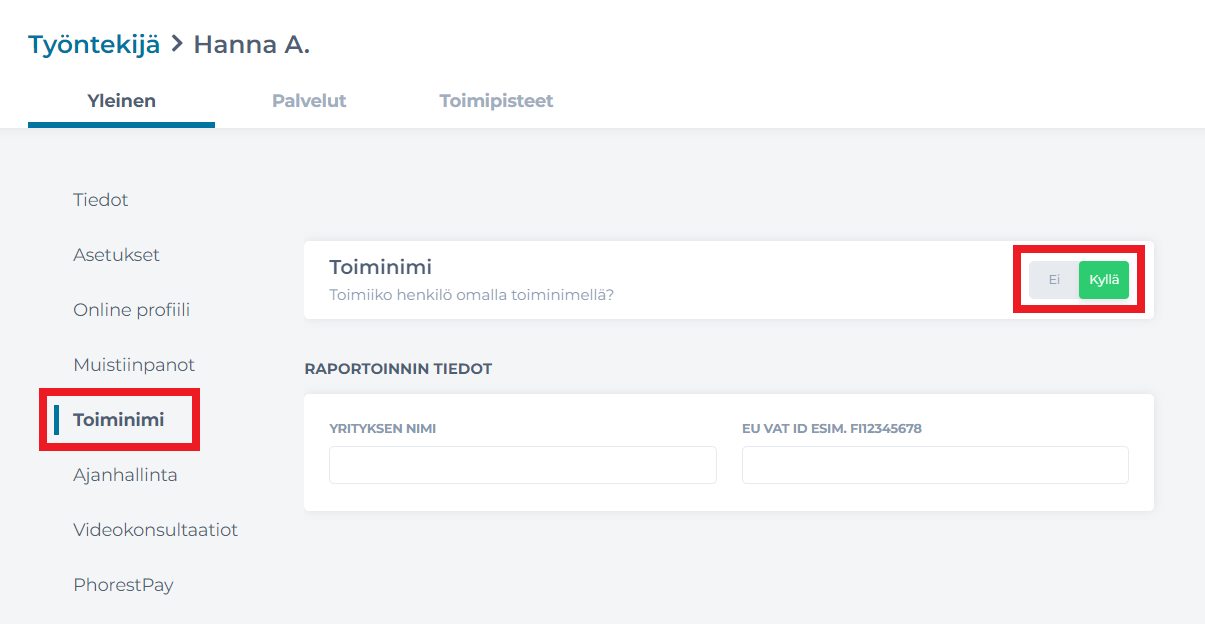View the Online profiili page
Screen dimensions: 1205x624
pos(131,309)
